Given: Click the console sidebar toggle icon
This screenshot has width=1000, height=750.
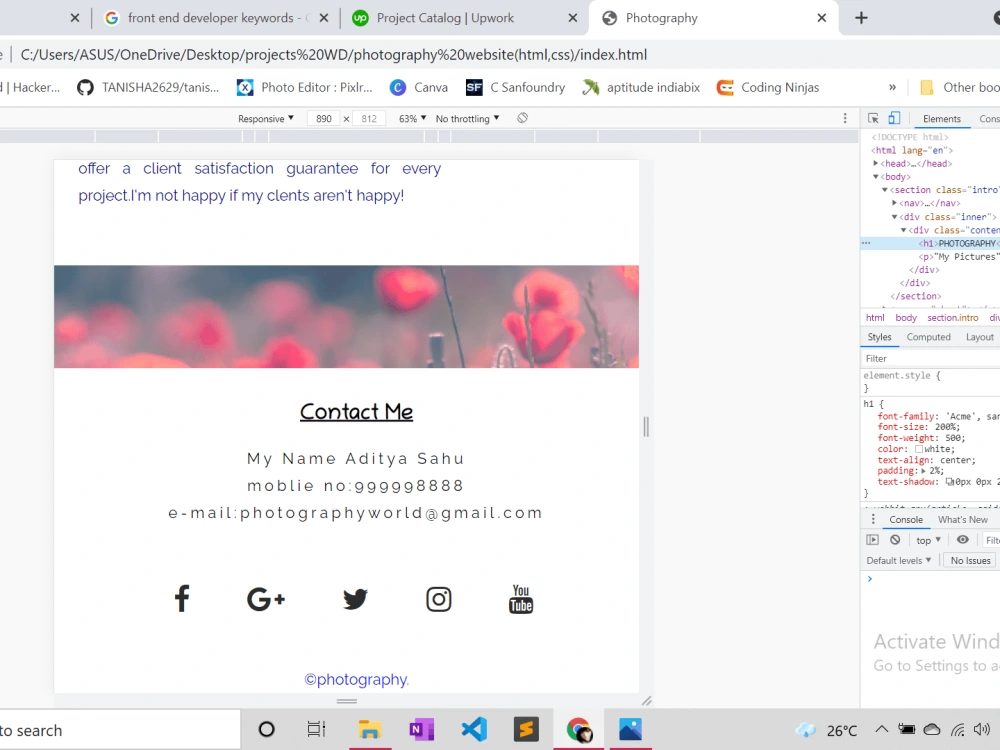Looking at the screenshot, I should (x=872, y=540).
